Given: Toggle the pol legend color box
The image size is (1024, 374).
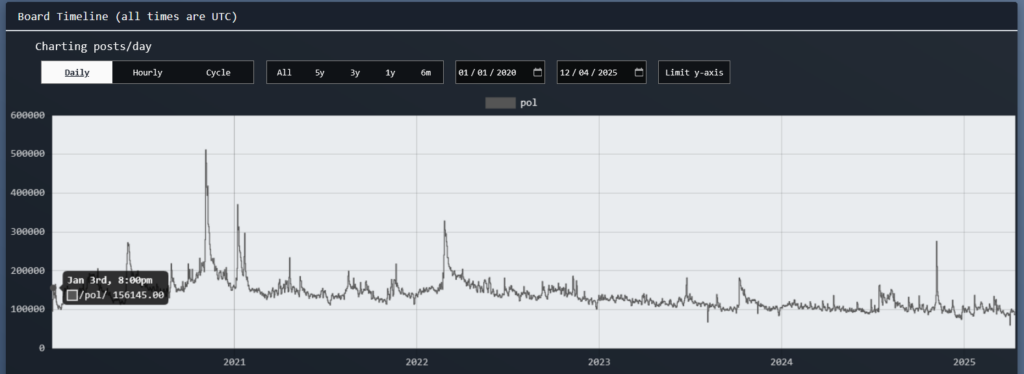Looking at the screenshot, I should (x=500, y=103).
